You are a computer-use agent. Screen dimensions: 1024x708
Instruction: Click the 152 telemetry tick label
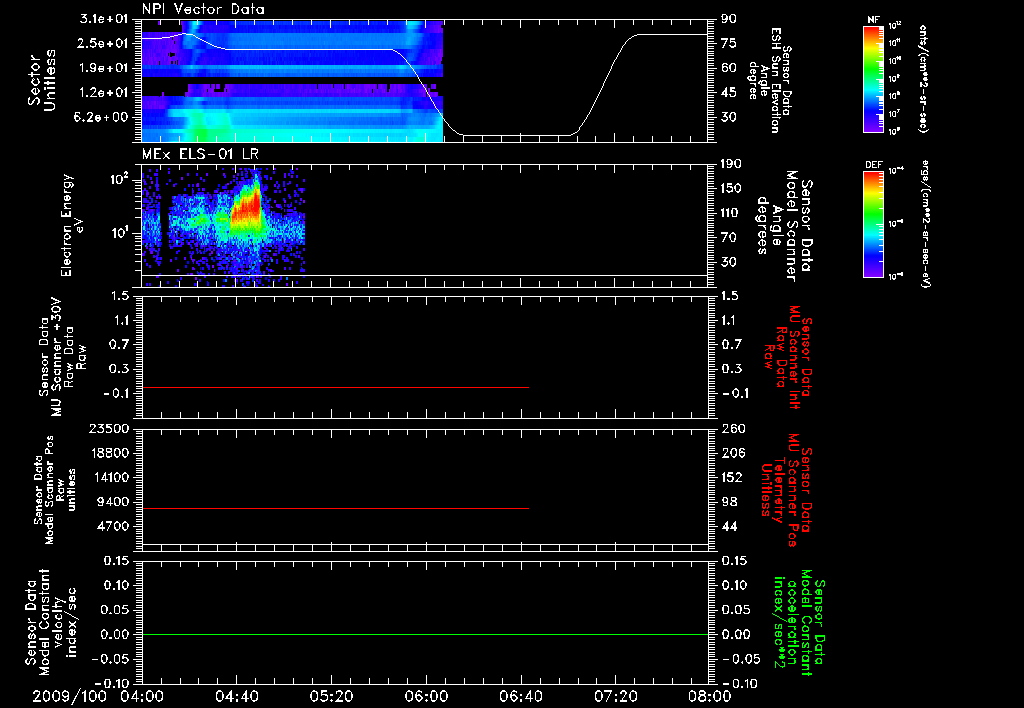pyautogui.click(x=731, y=477)
